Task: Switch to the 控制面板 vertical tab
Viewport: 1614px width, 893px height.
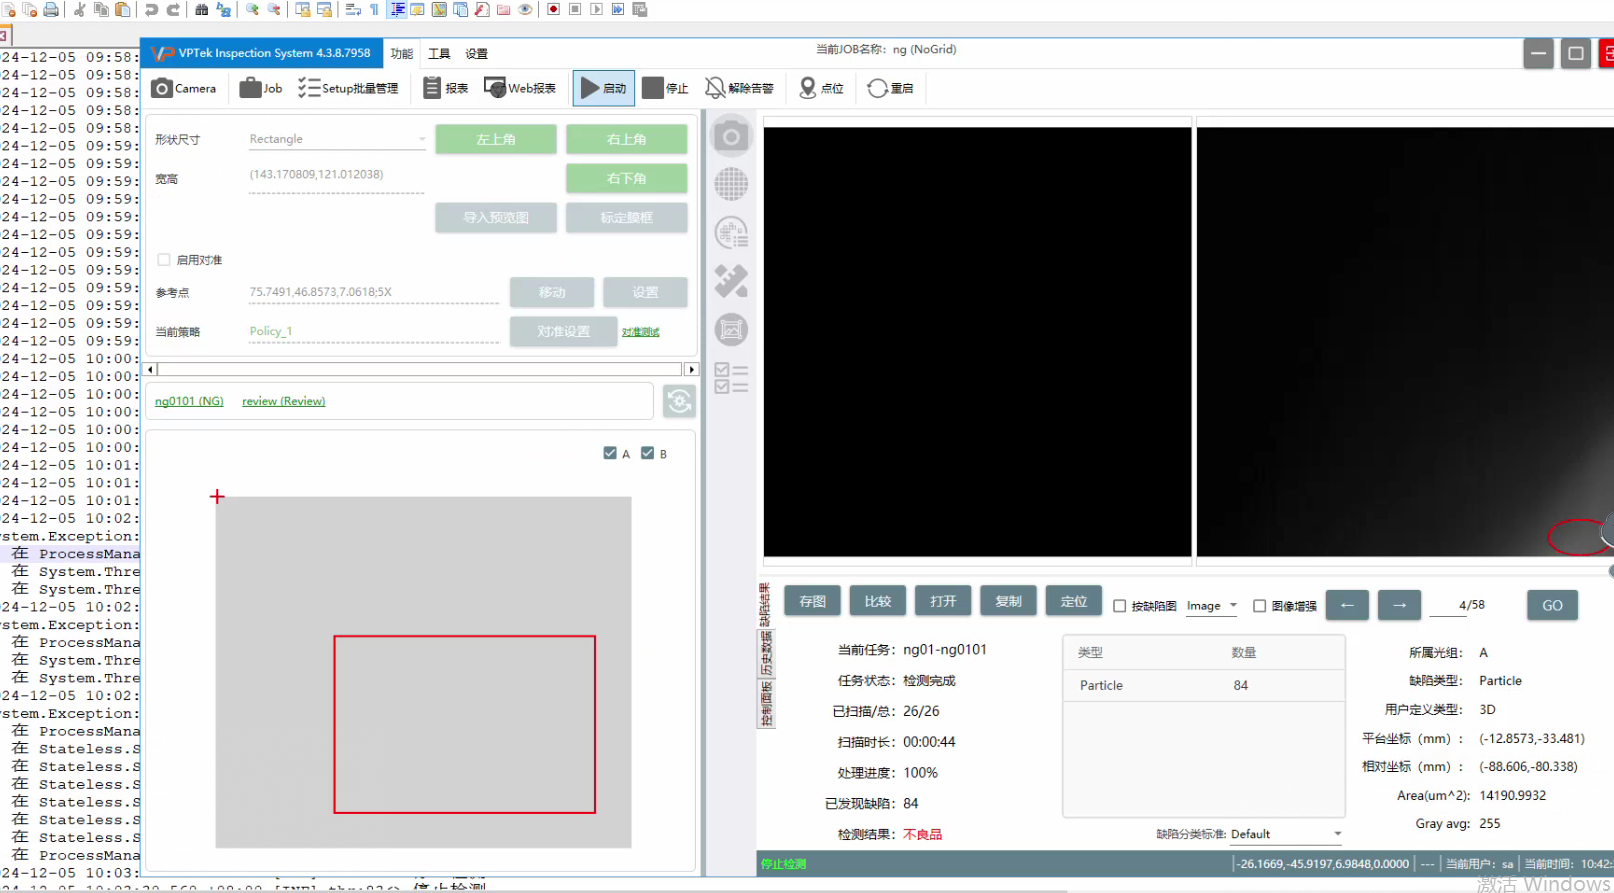Action: click(766, 703)
